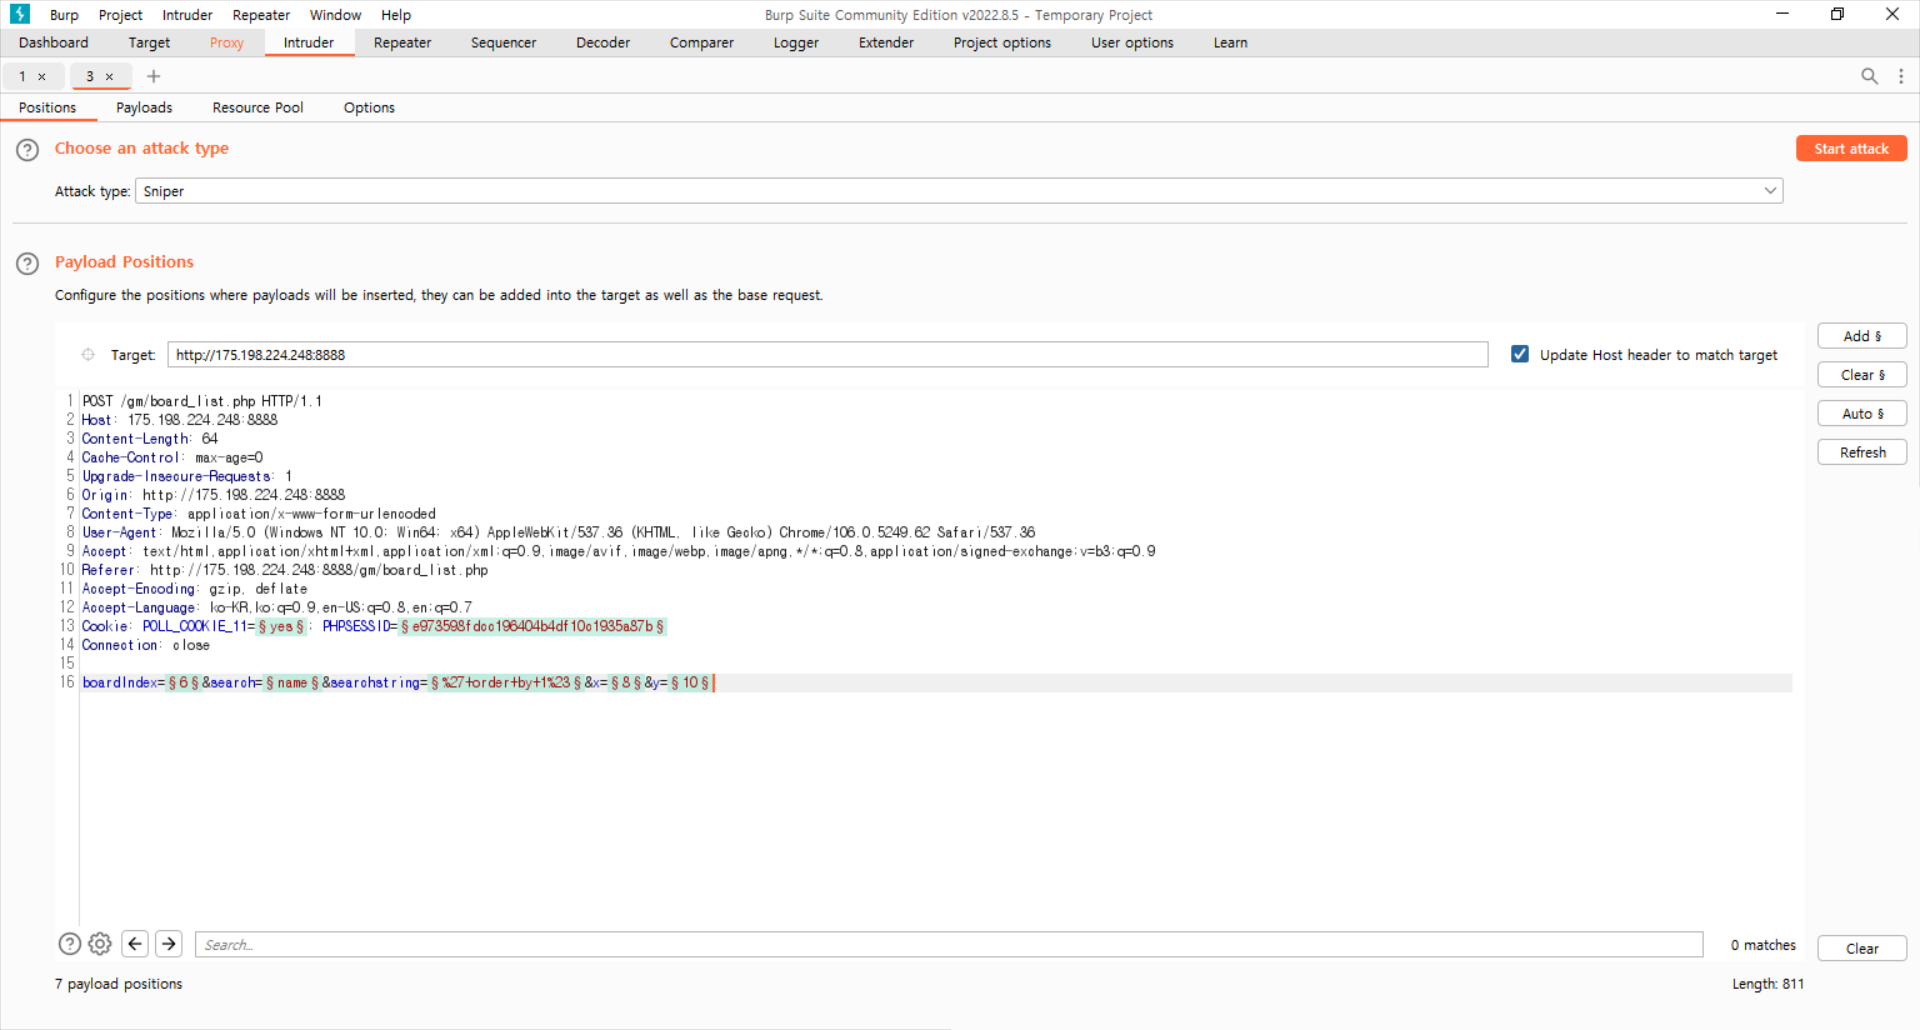
Task: Switch to the Logger tab
Action: 796,43
